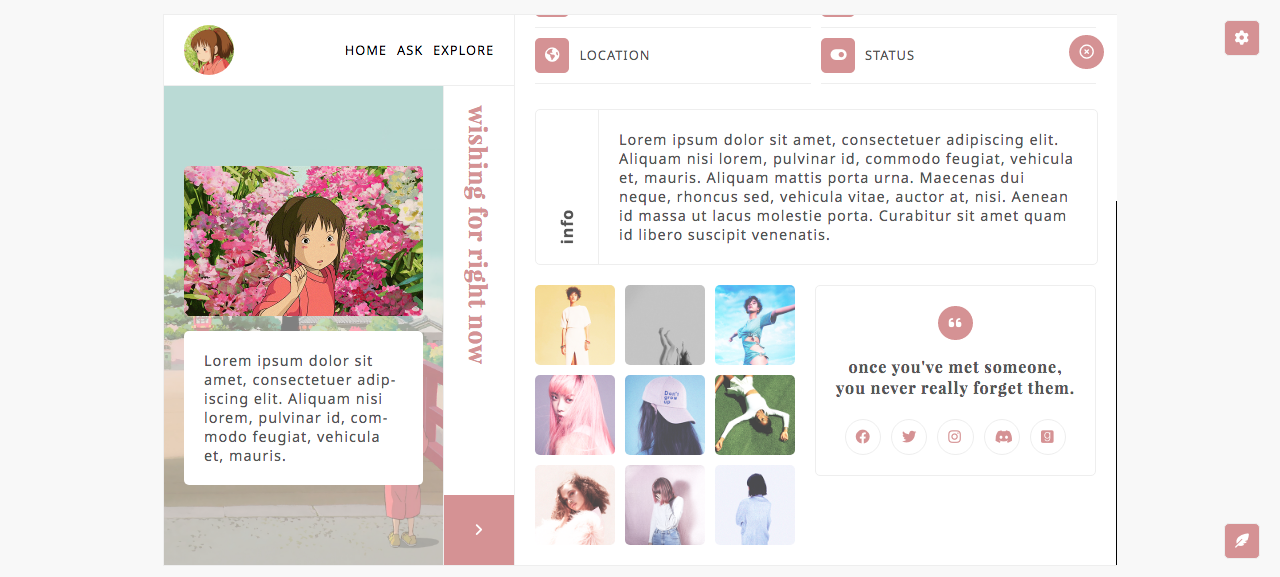Click the quotation mark icon

coord(955,323)
